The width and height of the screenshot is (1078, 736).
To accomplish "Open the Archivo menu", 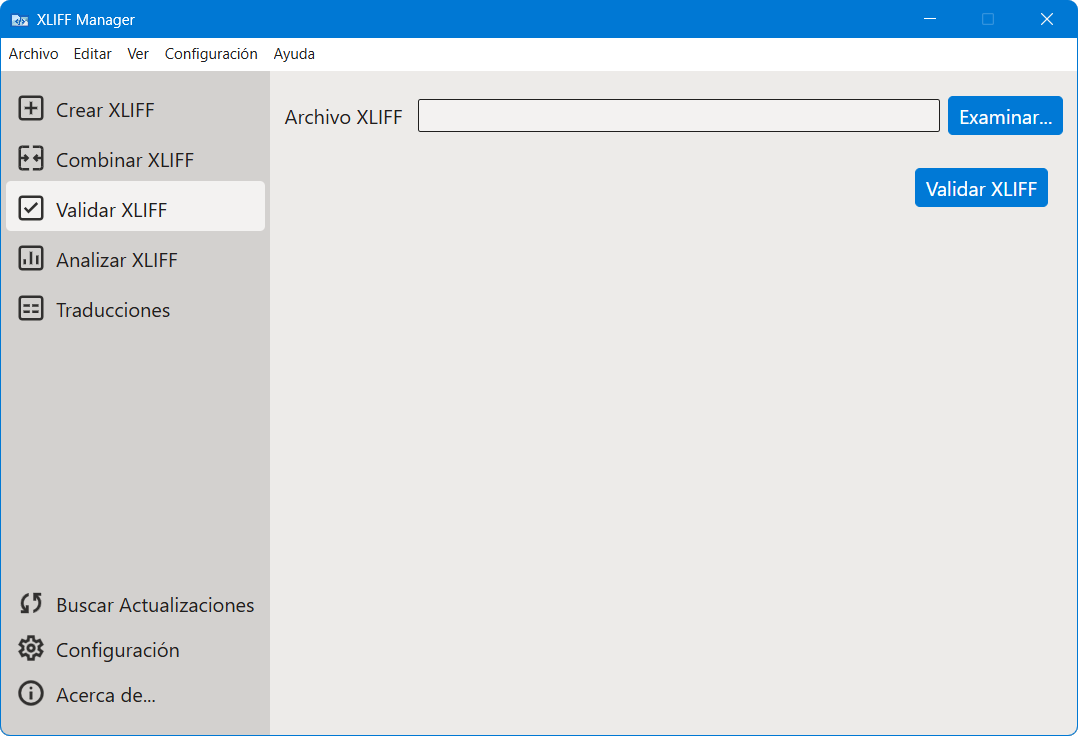I will point(34,54).
